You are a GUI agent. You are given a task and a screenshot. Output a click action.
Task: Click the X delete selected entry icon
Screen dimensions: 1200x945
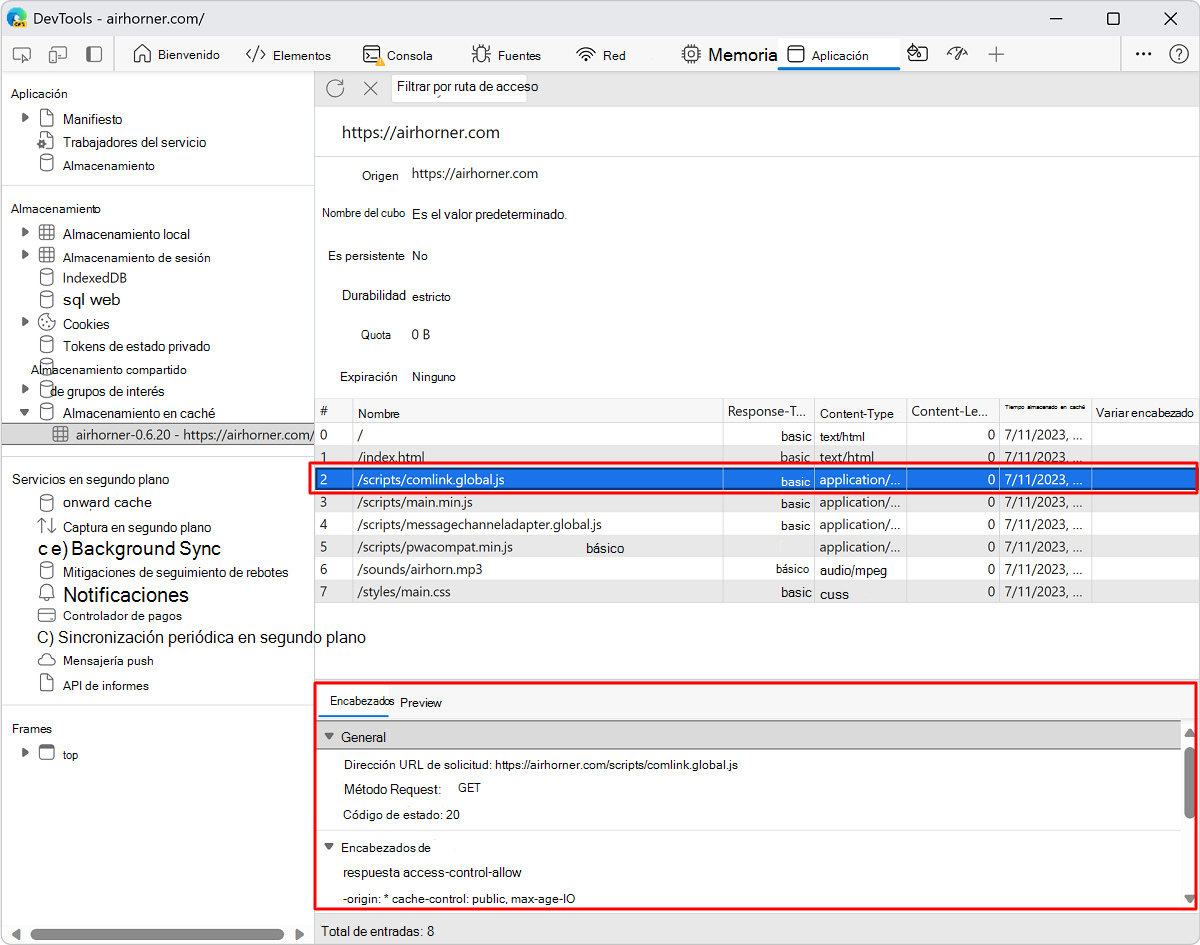(370, 88)
